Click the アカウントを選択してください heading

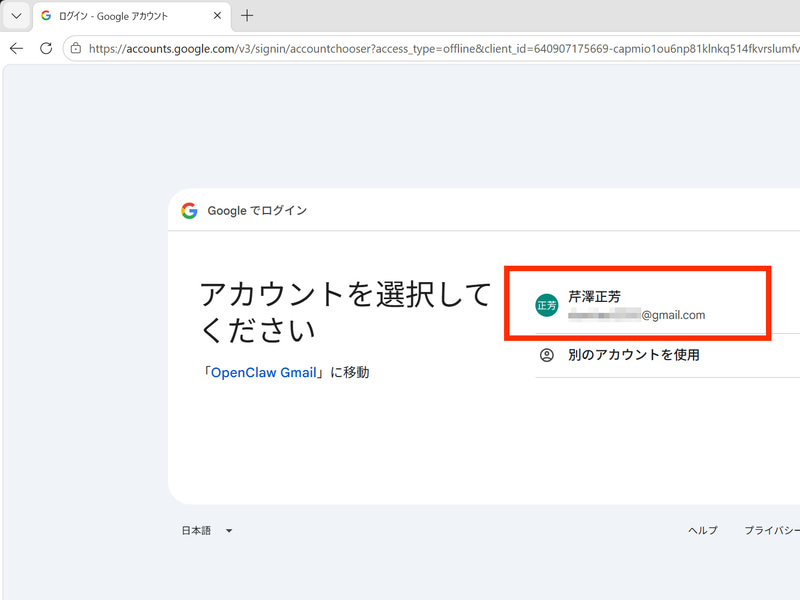point(345,312)
